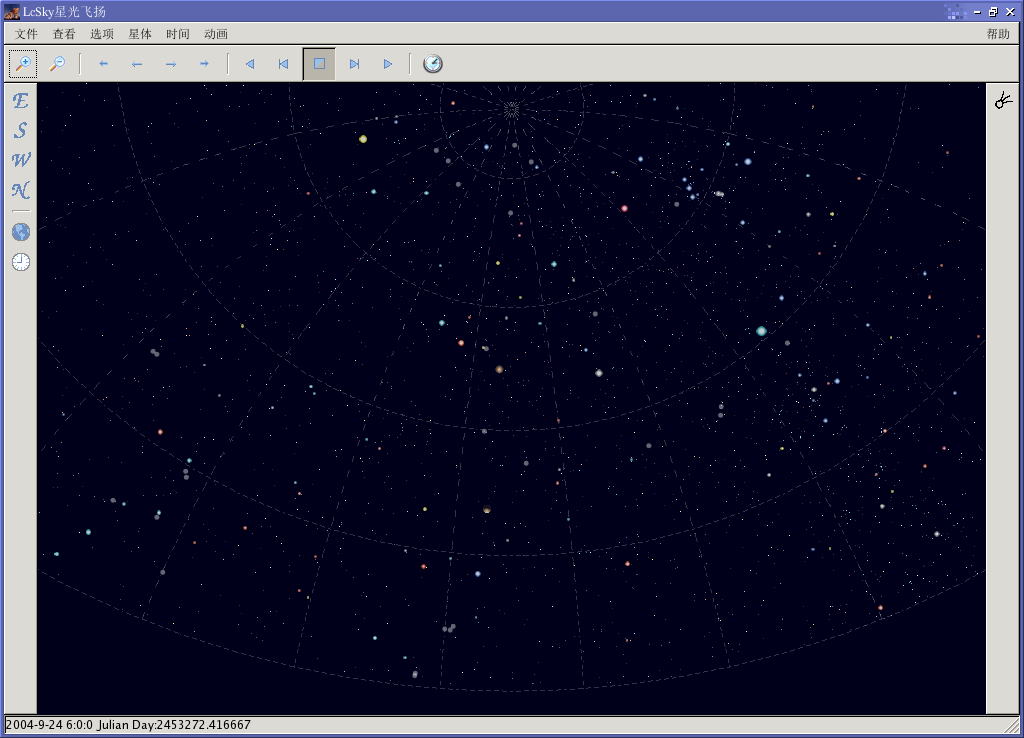
Task: Play the animation forward
Action: pos(387,64)
